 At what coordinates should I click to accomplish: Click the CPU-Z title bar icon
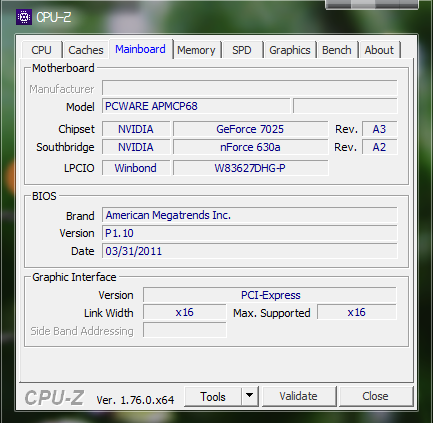click(24, 17)
